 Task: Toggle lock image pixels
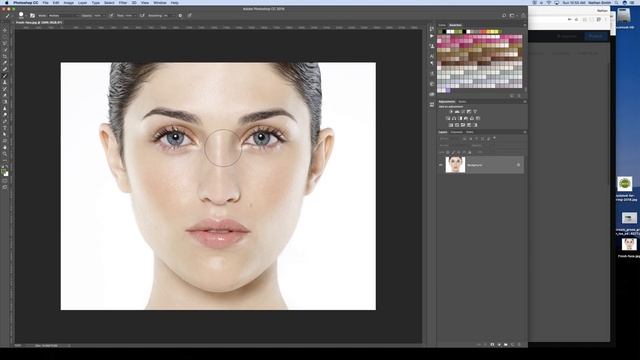[x=453, y=152]
